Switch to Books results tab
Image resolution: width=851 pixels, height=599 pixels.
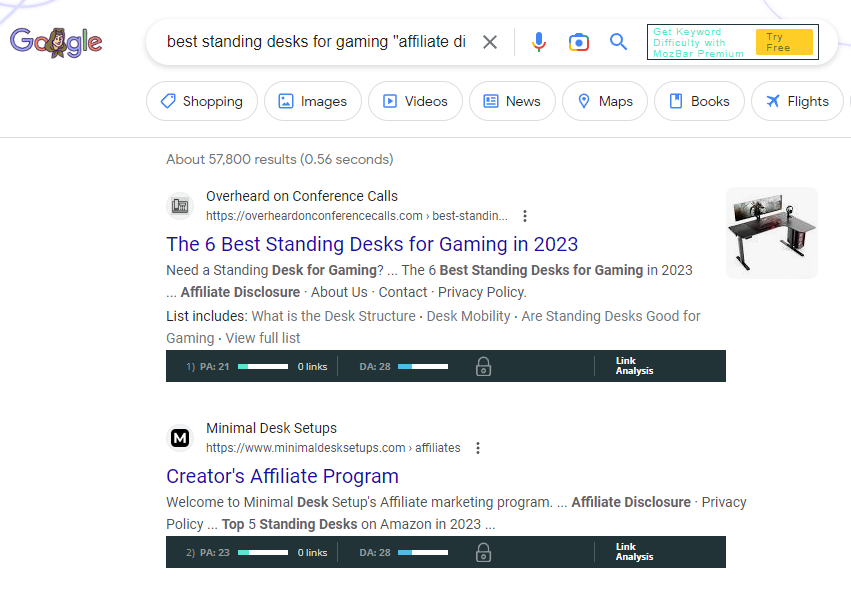pyautogui.click(x=699, y=101)
